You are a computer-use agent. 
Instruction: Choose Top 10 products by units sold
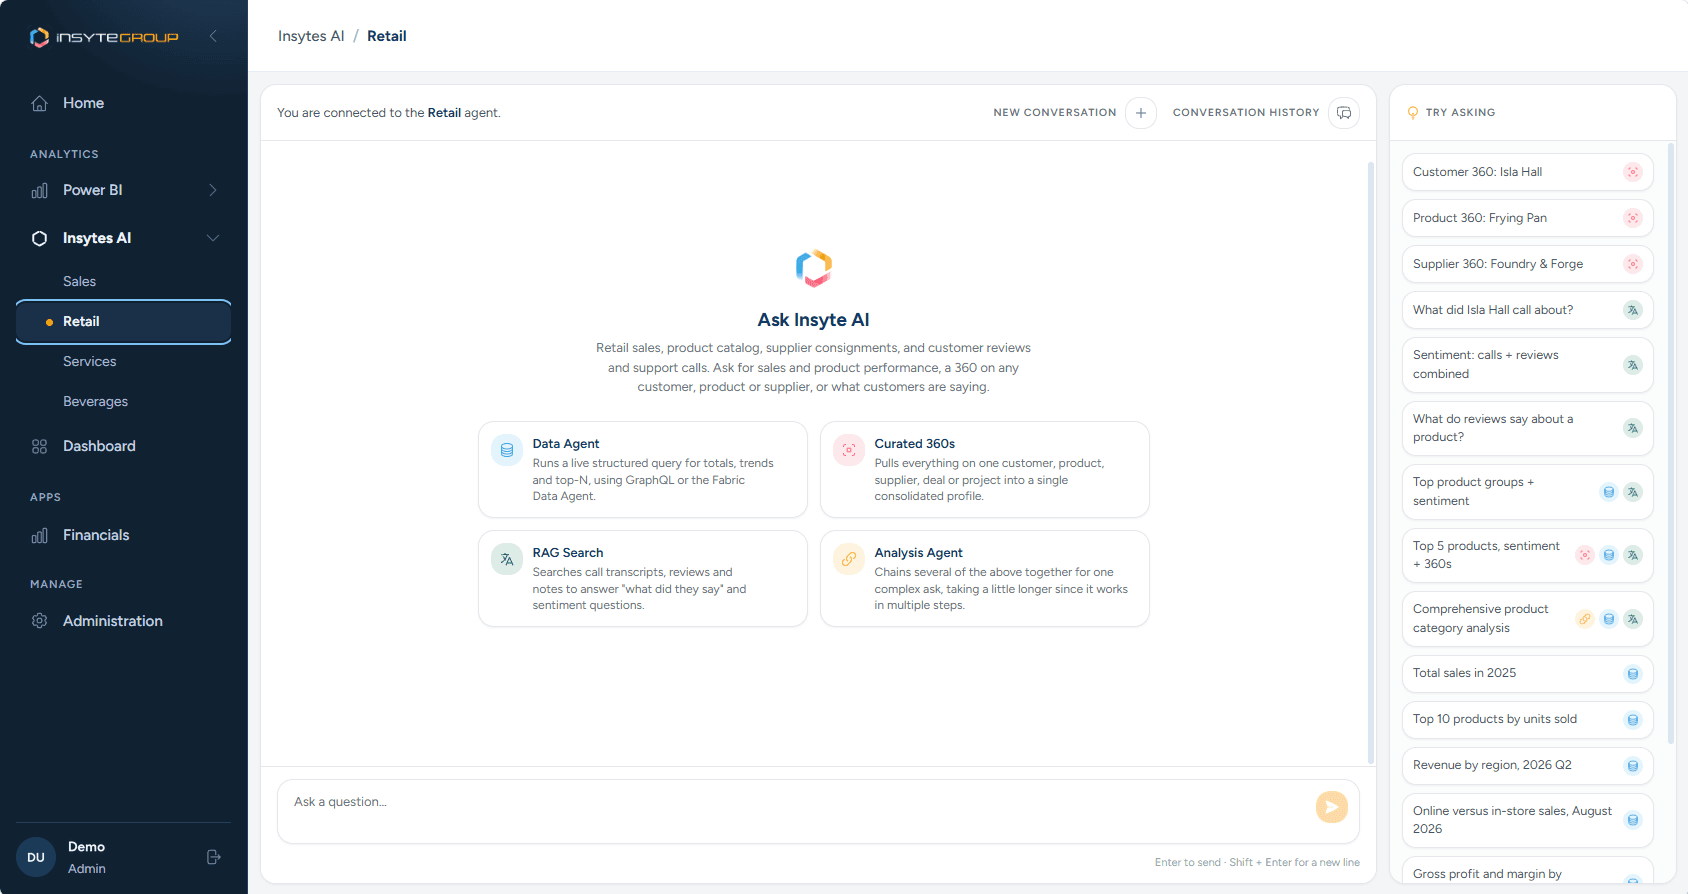click(x=1528, y=720)
